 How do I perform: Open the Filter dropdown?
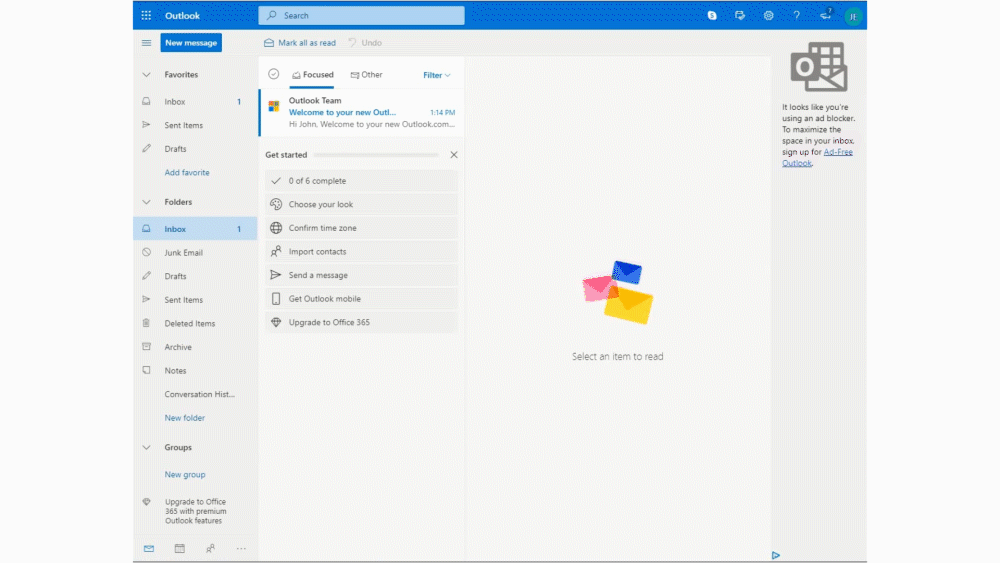tap(437, 75)
